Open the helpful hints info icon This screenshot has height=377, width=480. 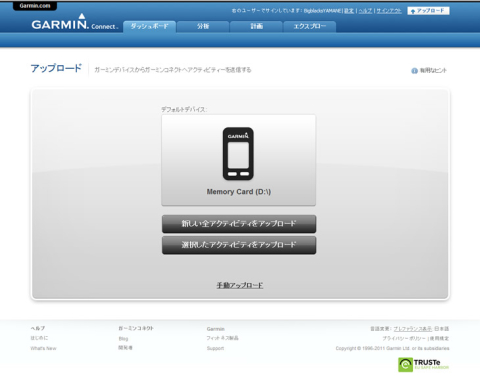pos(414,71)
